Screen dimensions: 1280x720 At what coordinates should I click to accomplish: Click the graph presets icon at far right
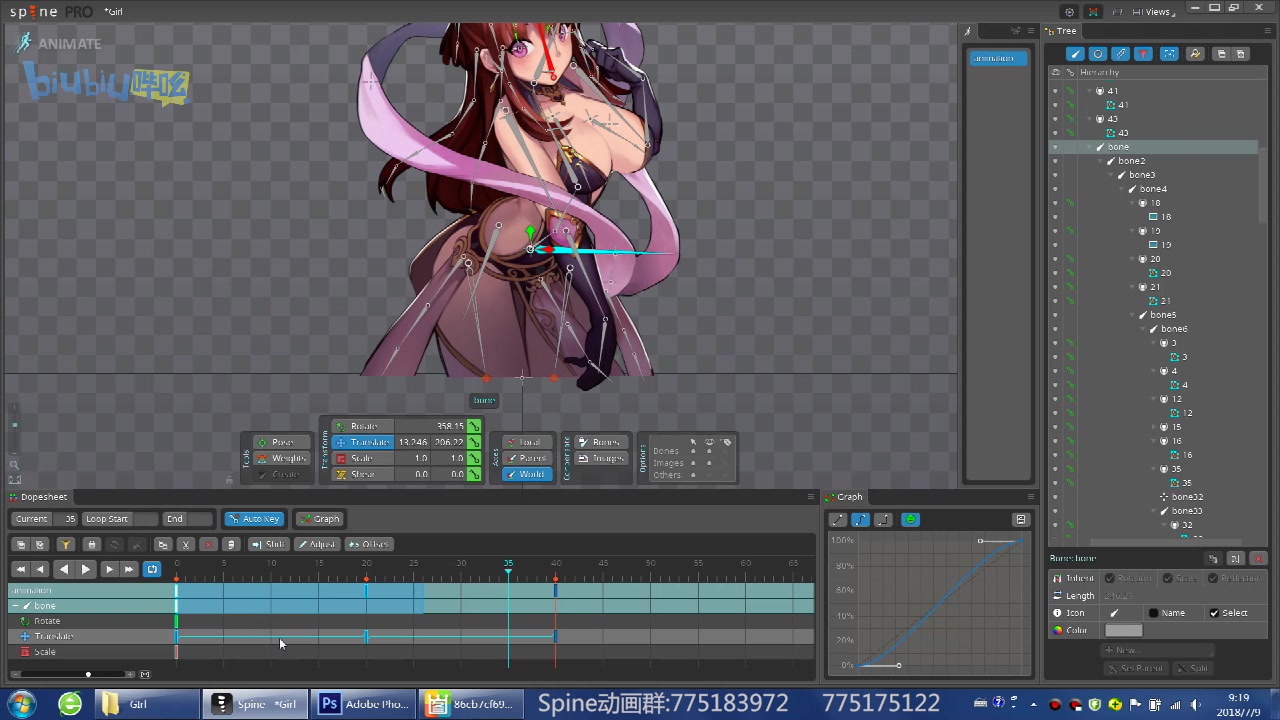point(1020,520)
